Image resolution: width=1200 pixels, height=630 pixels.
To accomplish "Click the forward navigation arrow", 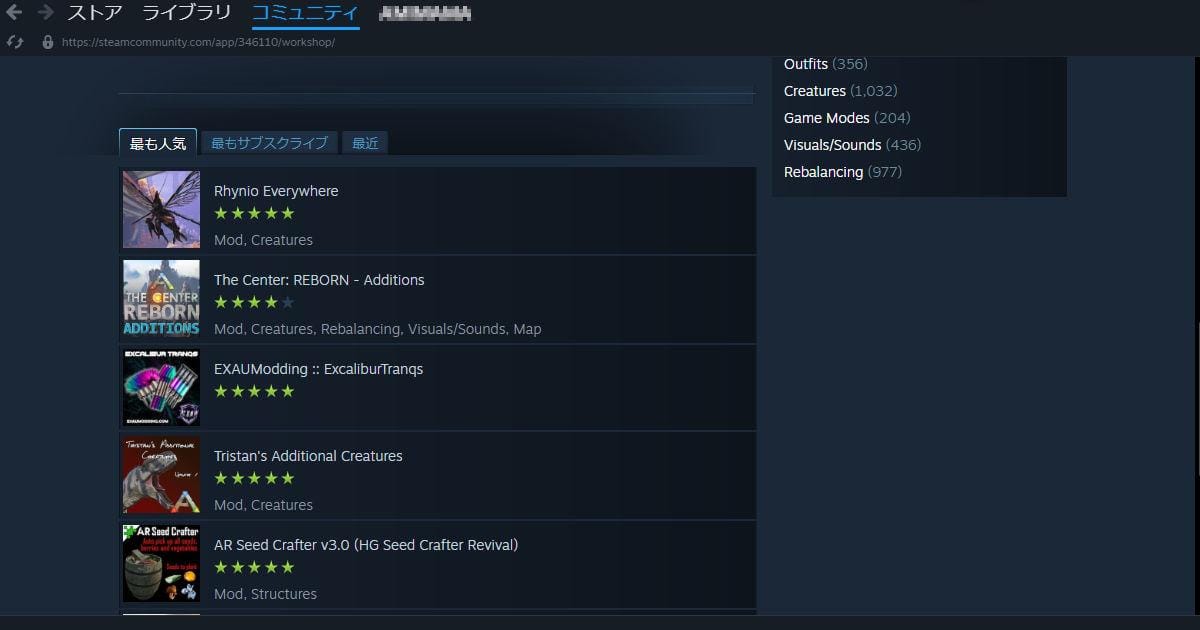I will coord(45,13).
